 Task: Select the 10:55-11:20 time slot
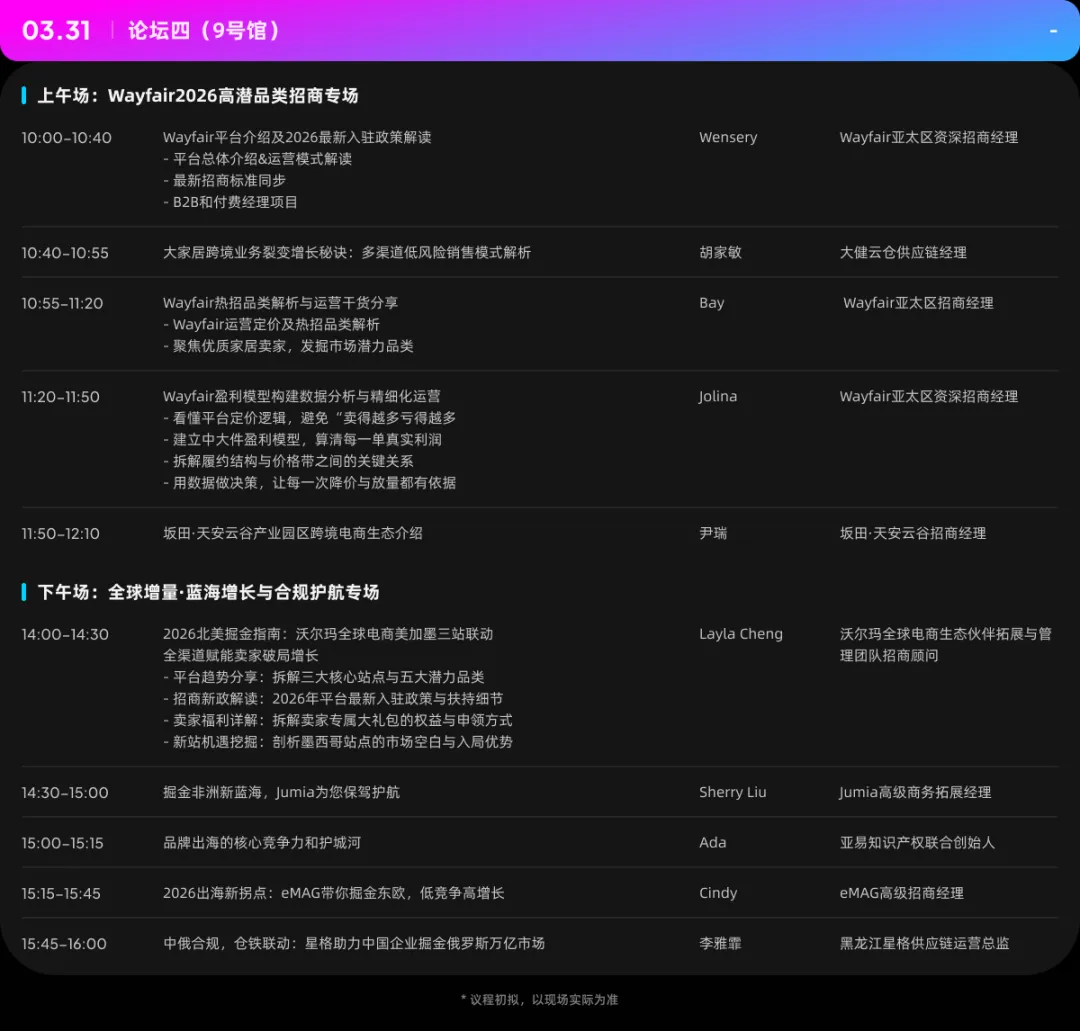point(62,303)
